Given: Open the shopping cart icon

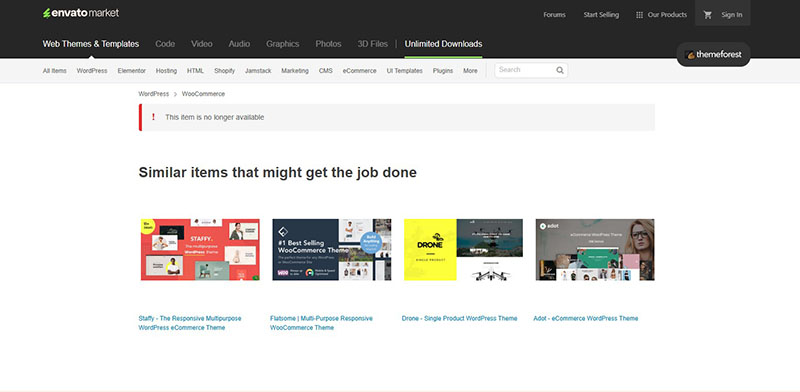Looking at the screenshot, I should (x=708, y=15).
